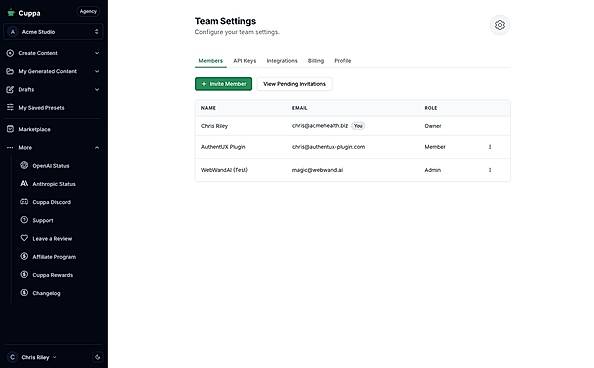Click the Invite Member button
The image size is (594, 368).
pyautogui.click(x=224, y=84)
